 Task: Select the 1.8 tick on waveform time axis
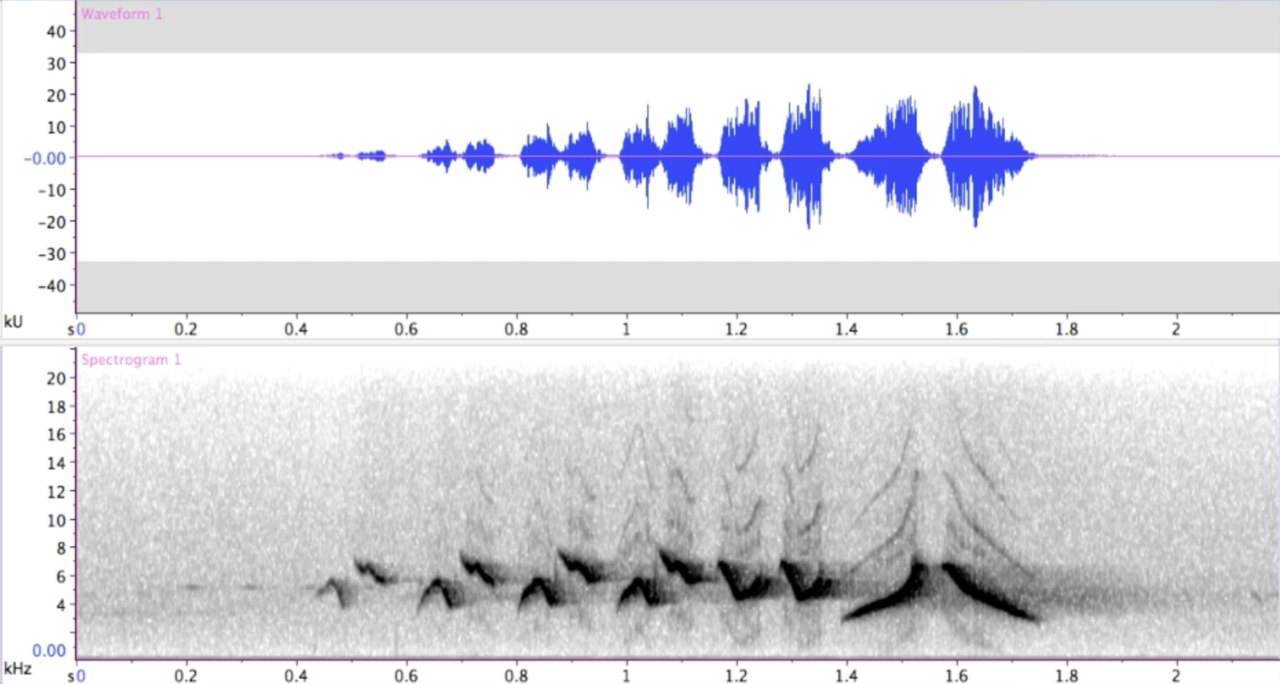click(1066, 328)
